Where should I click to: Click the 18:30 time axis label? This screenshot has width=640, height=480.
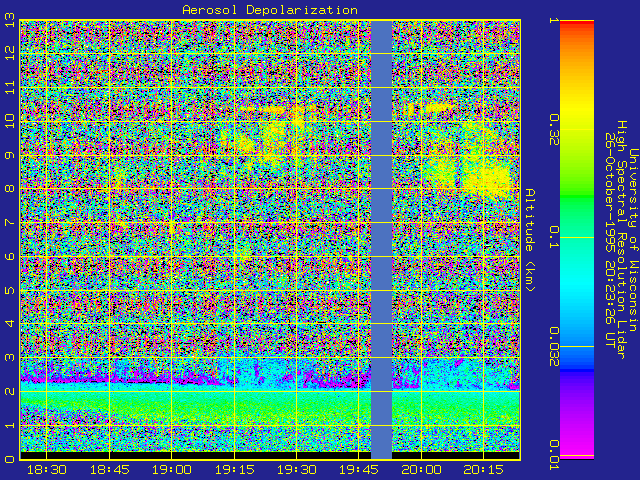pyautogui.click(x=47, y=470)
